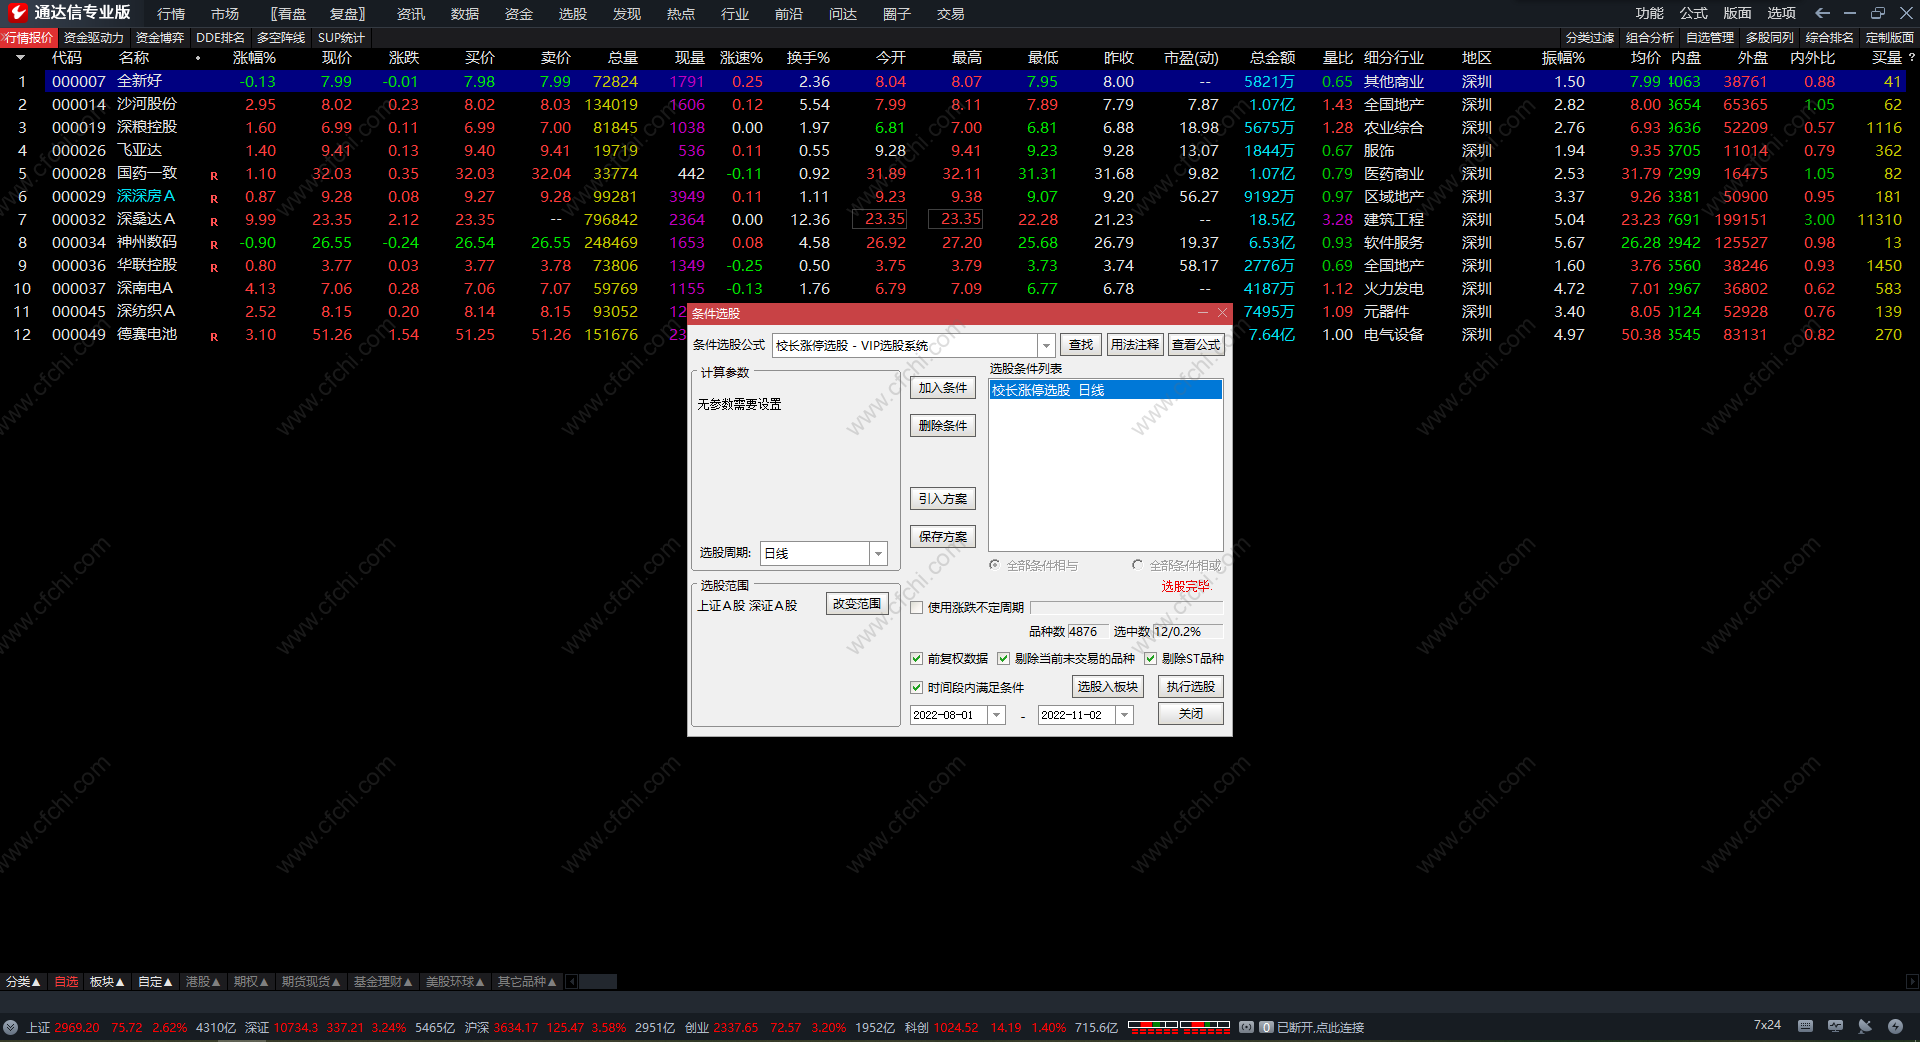
Task: Open the 资金 menu
Action: click(x=519, y=14)
